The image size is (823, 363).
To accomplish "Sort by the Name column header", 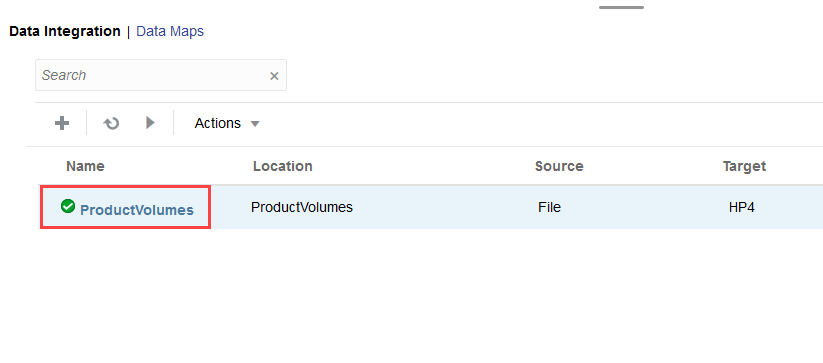I will pyautogui.click(x=86, y=166).
